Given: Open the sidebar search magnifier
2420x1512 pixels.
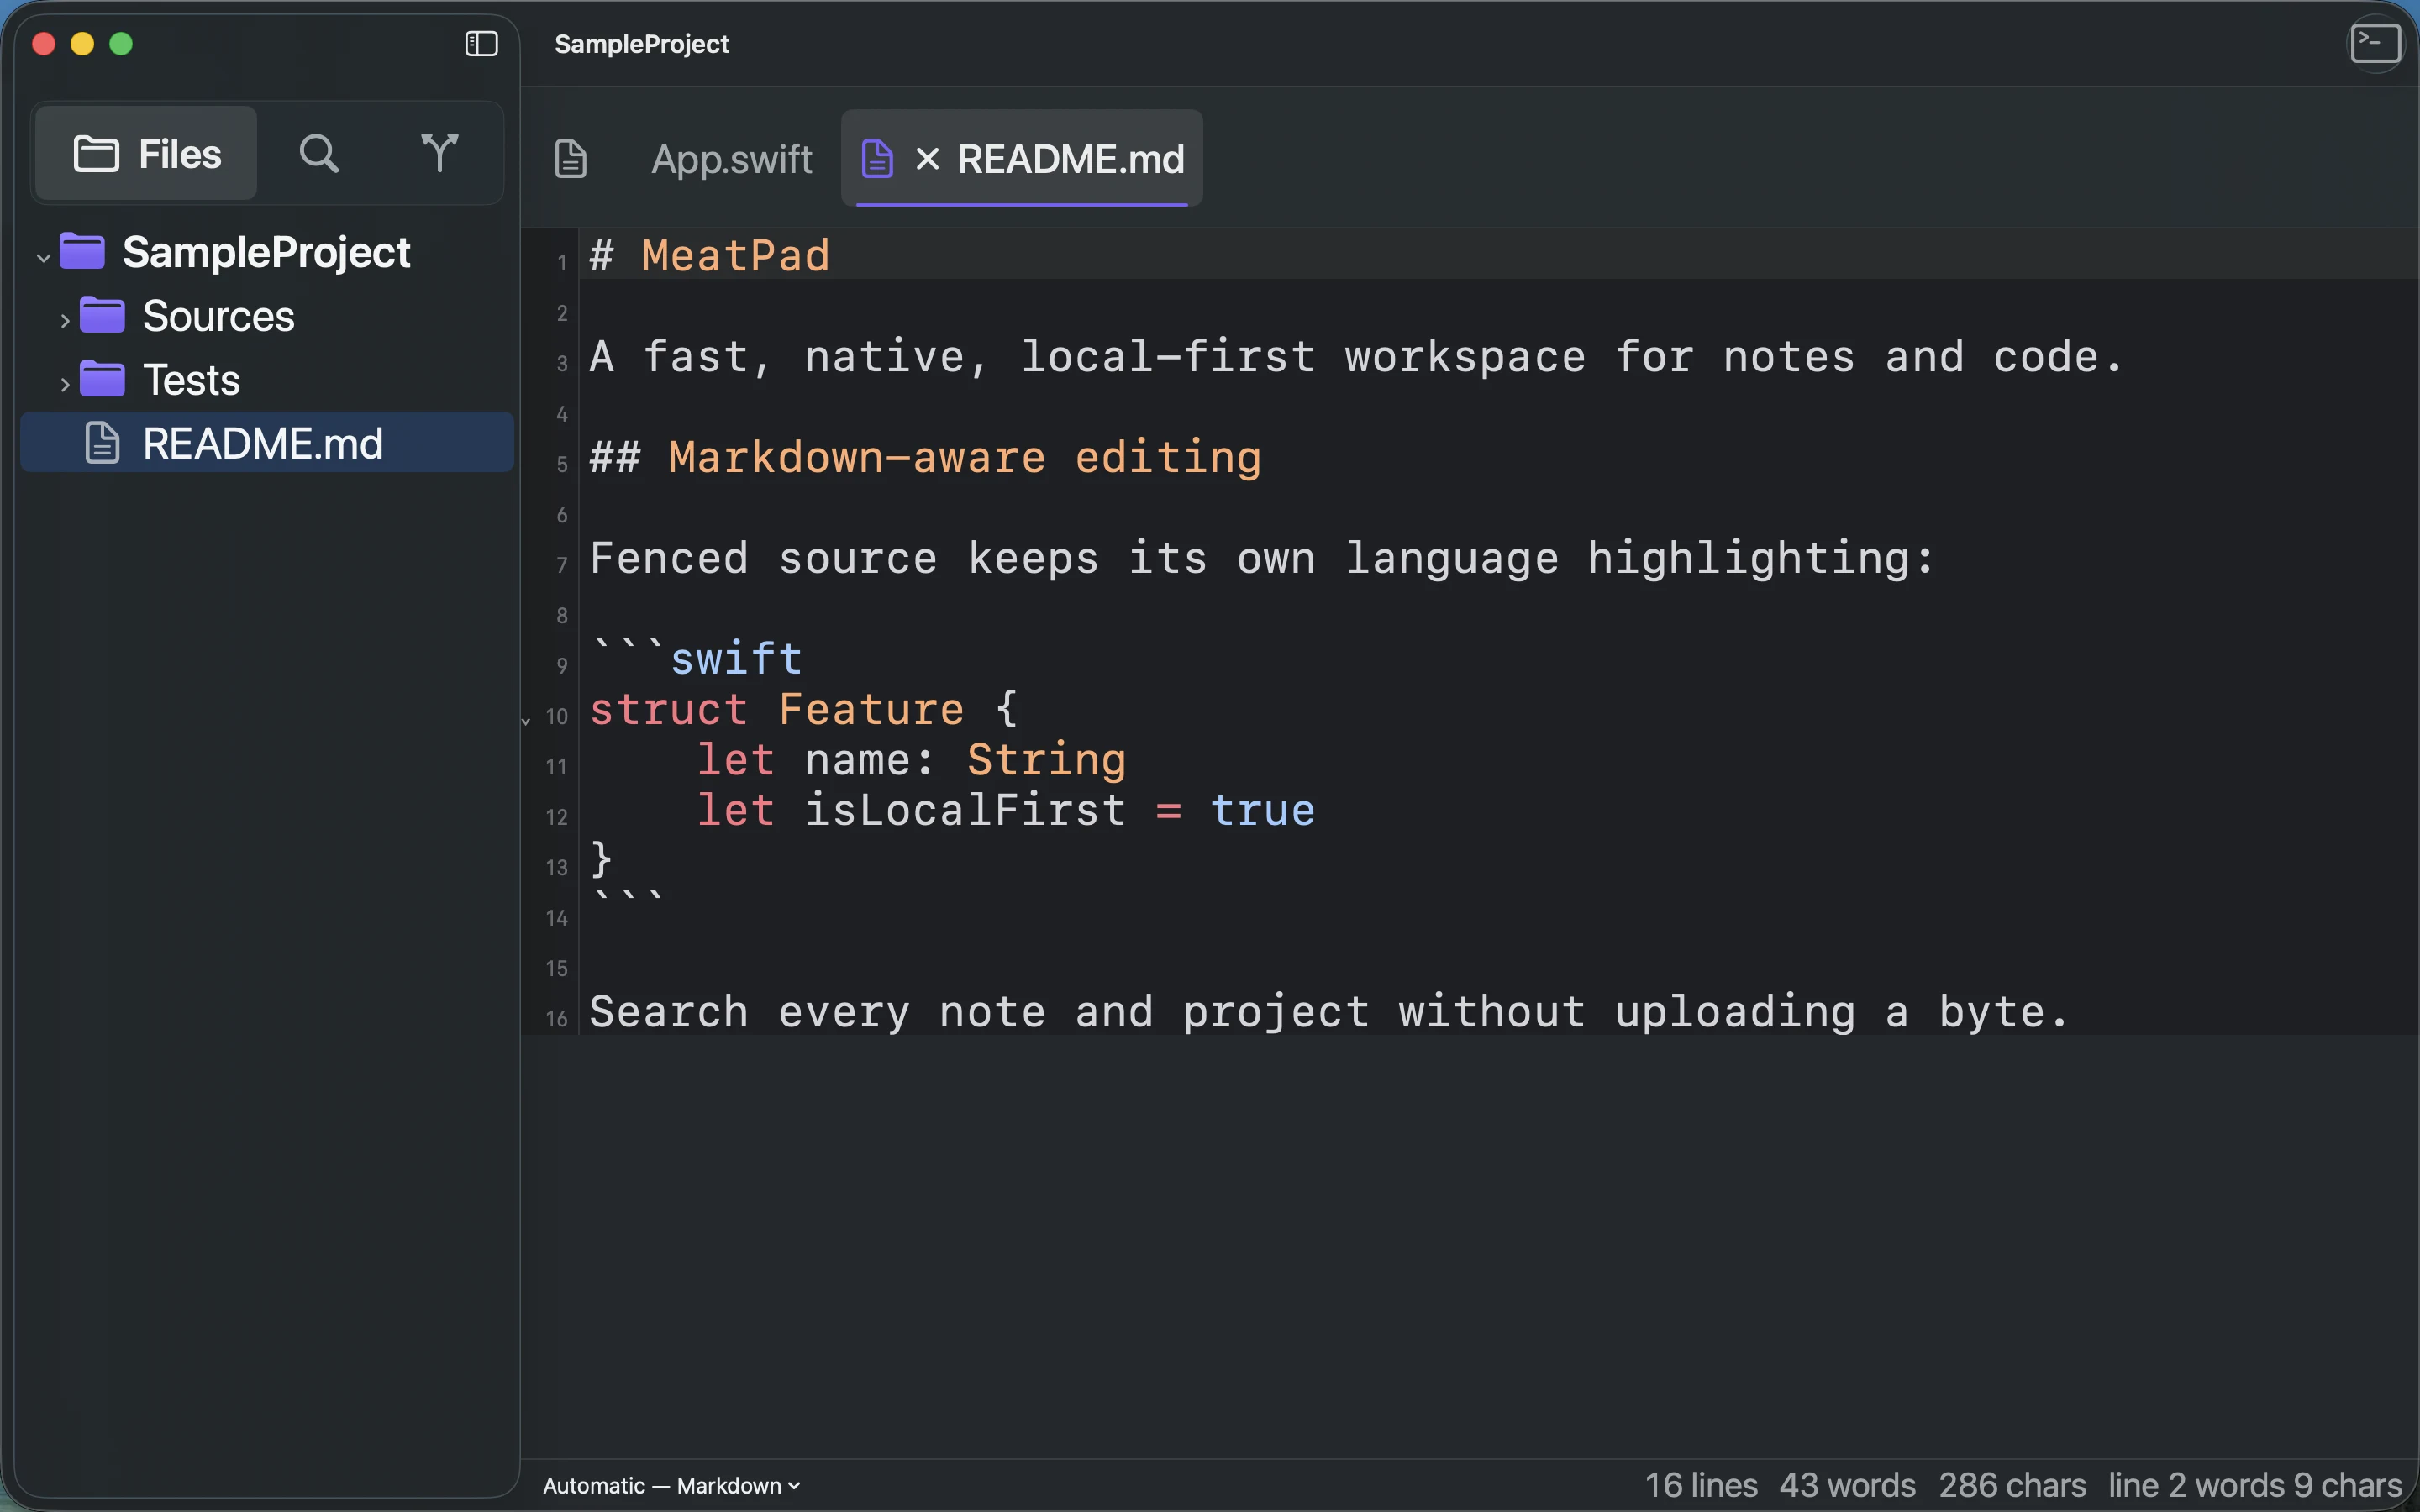Looking at the screenshot, I should (319, 154).
